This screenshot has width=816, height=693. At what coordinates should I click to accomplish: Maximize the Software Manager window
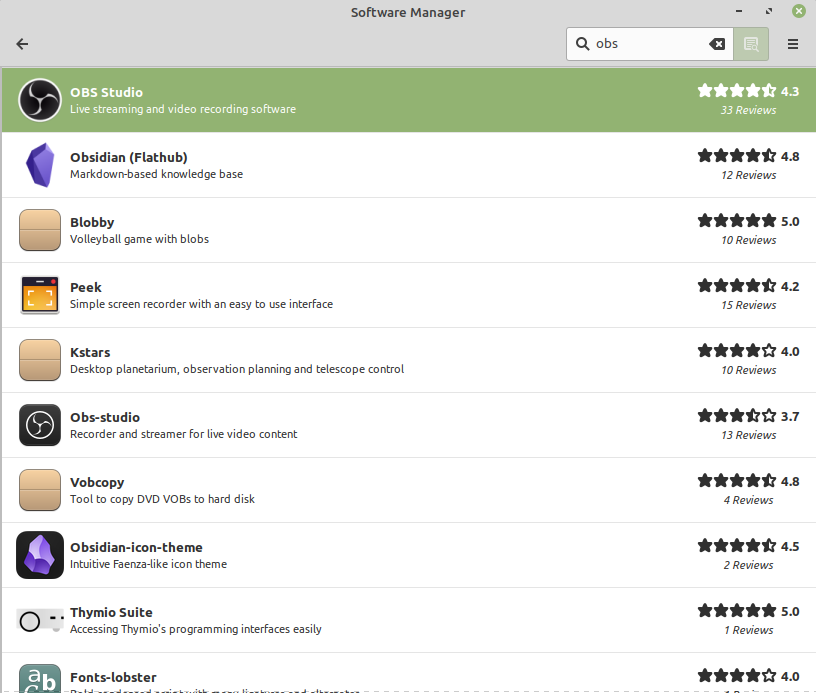(x=769, y=11)
